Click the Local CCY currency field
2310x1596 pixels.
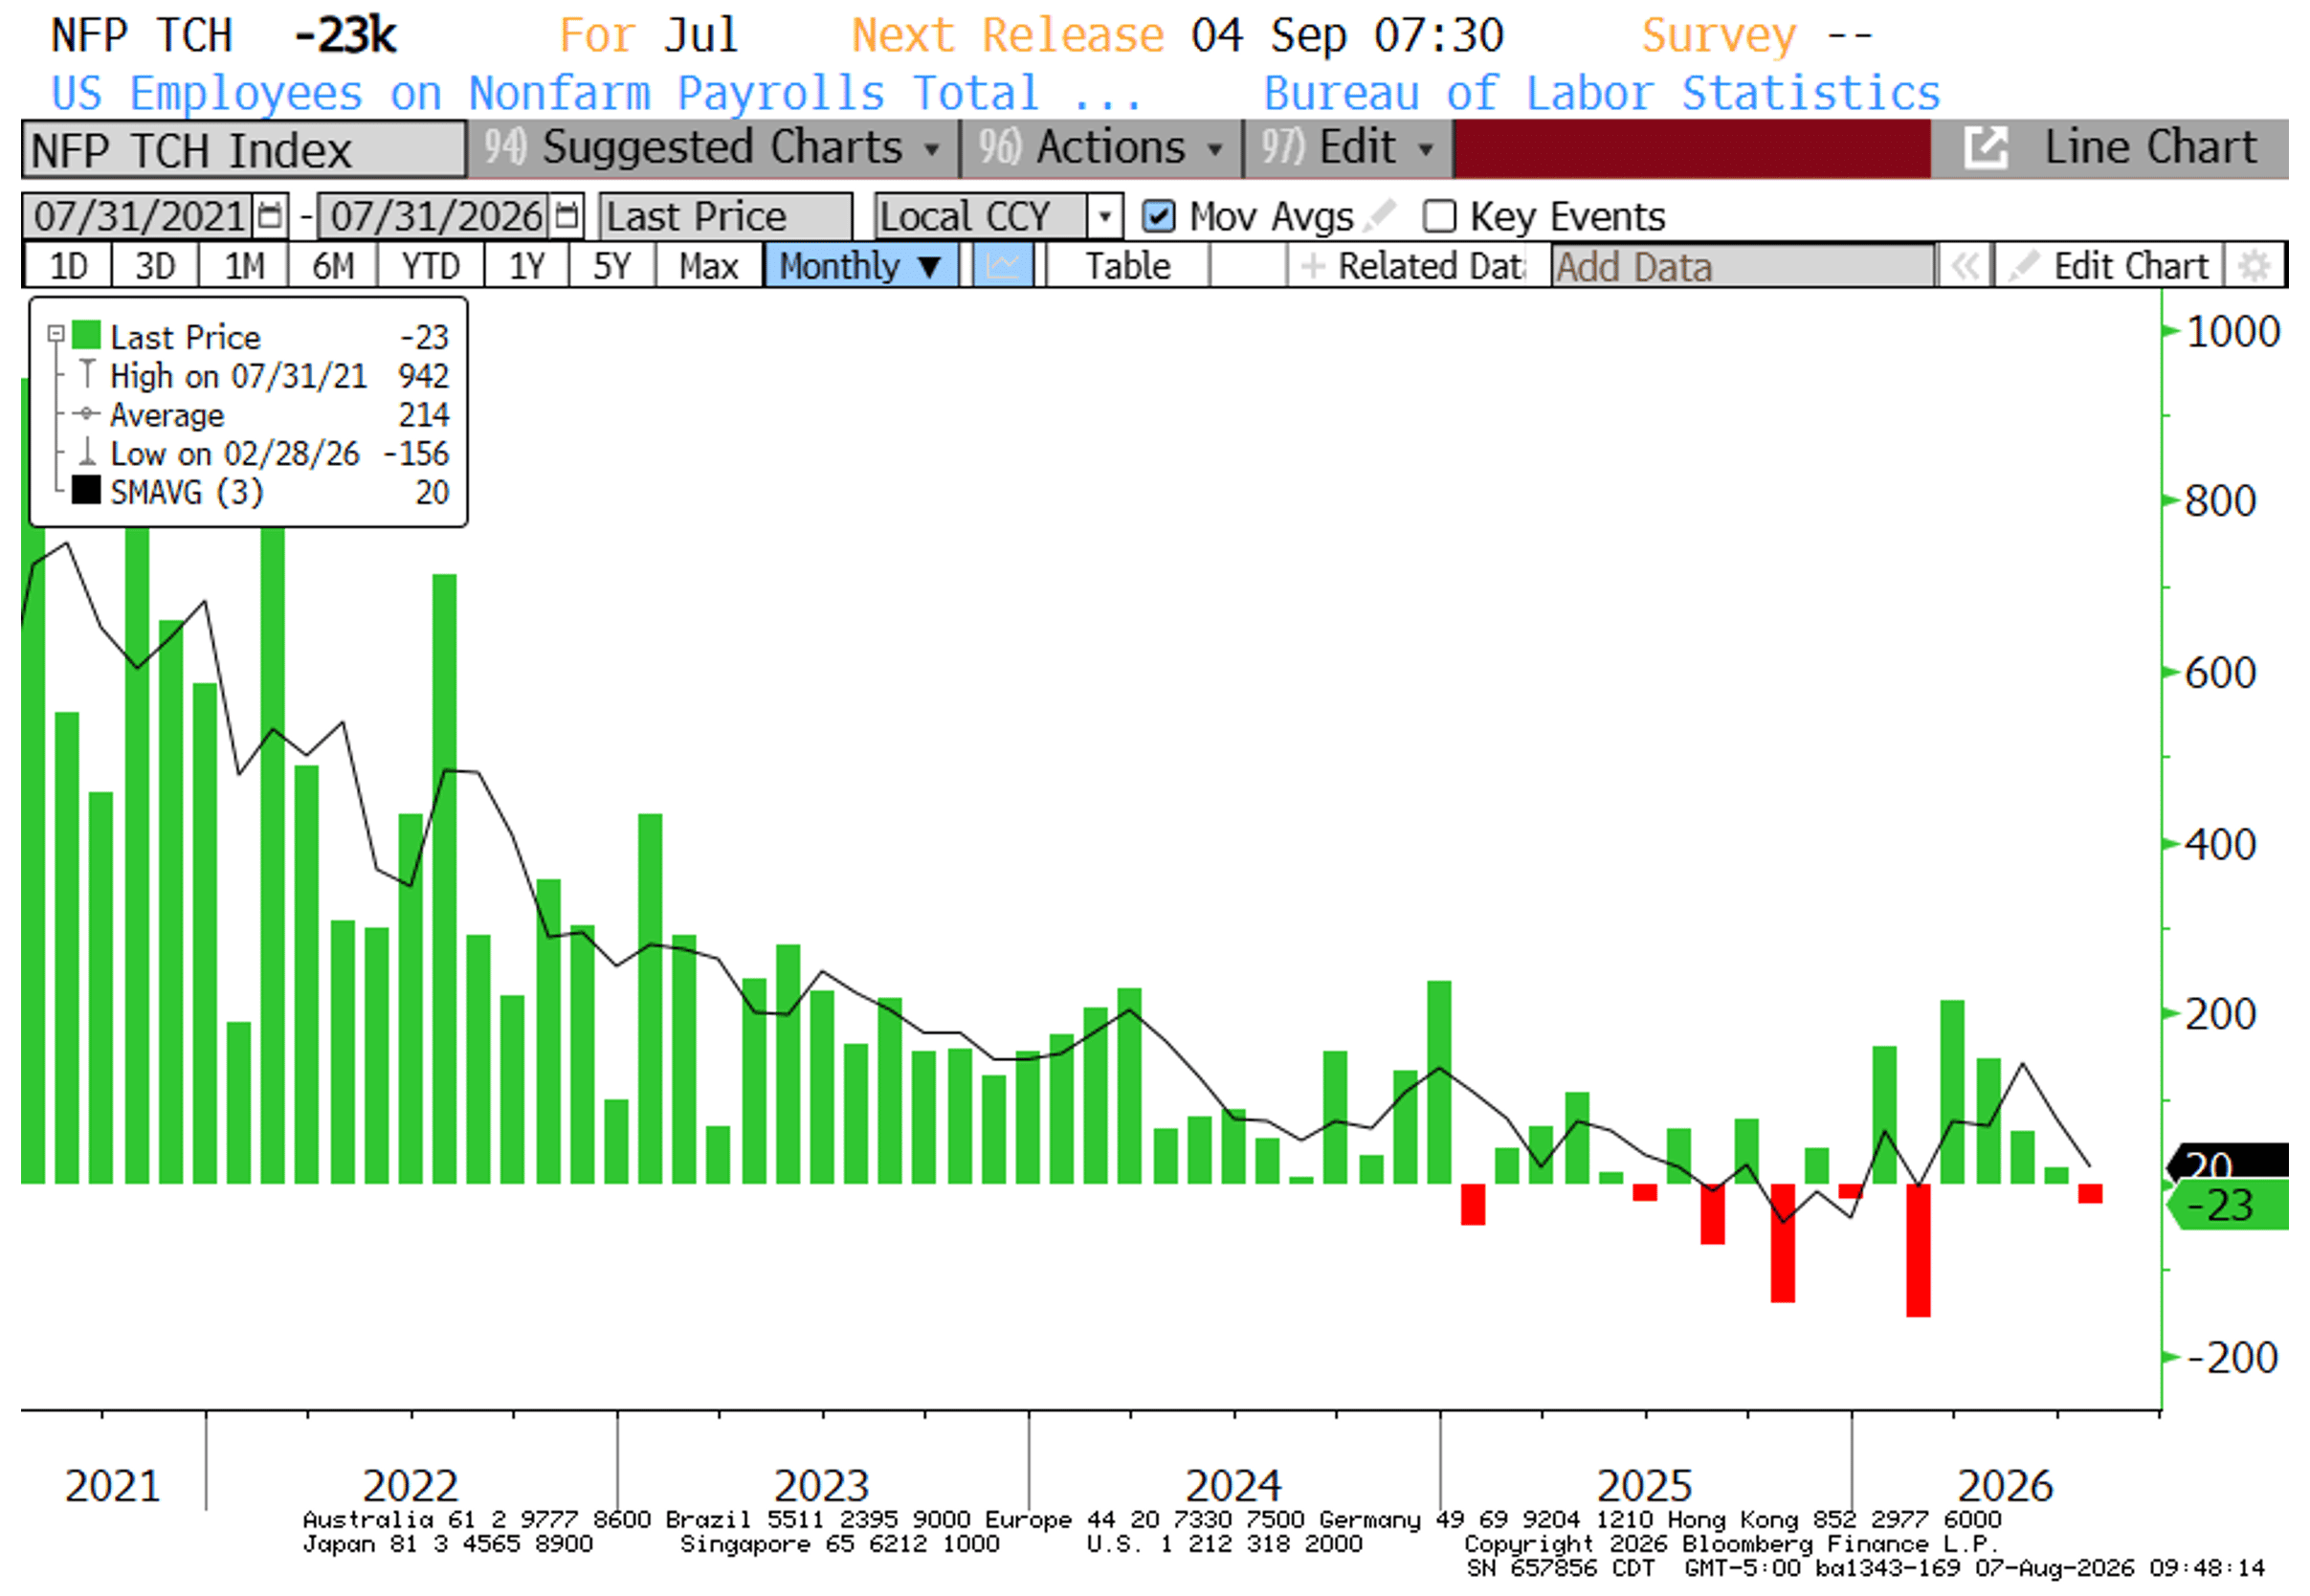tap(982, 216)
